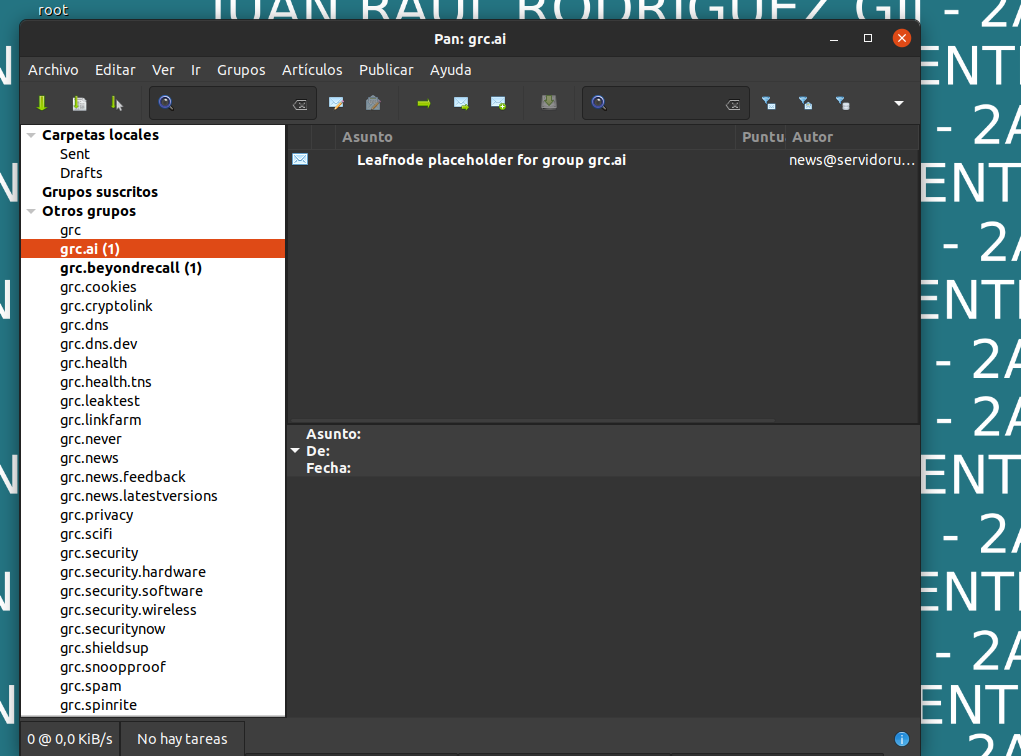Sort articles by Autor column header
The image size is (1021, 756).
tap(852, 137)
